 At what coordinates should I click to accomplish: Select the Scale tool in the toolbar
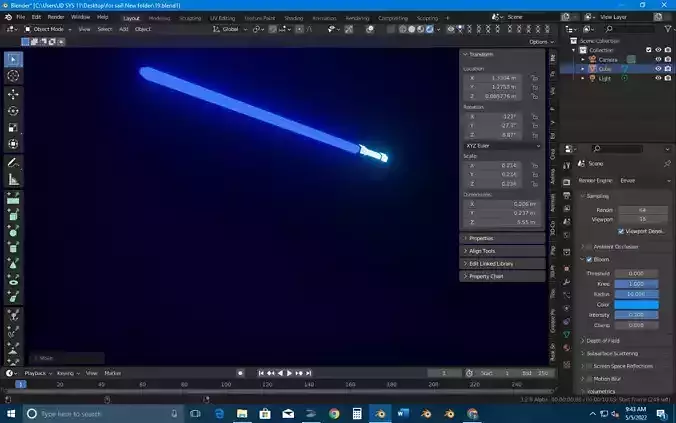tap(13, 127)
